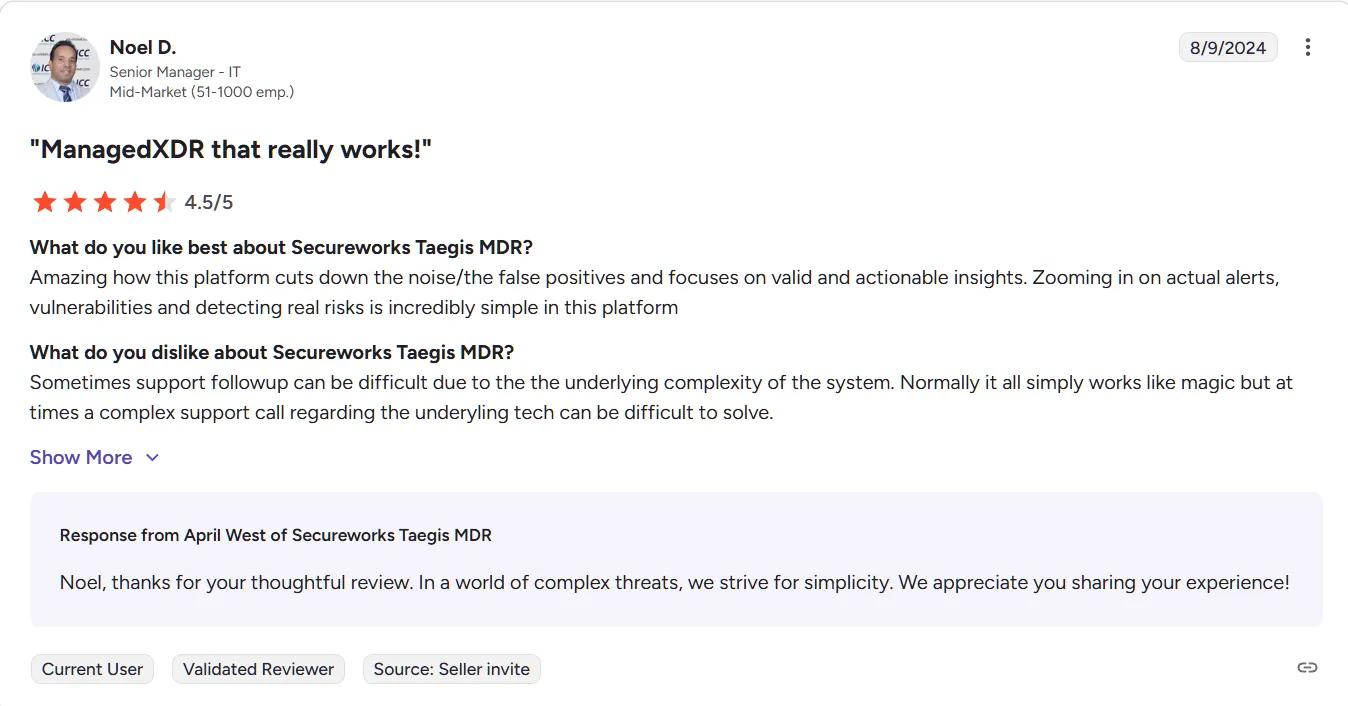The width and height of the screenshot is (1348, 706).
Task: Select the Senior Manager - IT job title
Action: [x=174, y=71]
